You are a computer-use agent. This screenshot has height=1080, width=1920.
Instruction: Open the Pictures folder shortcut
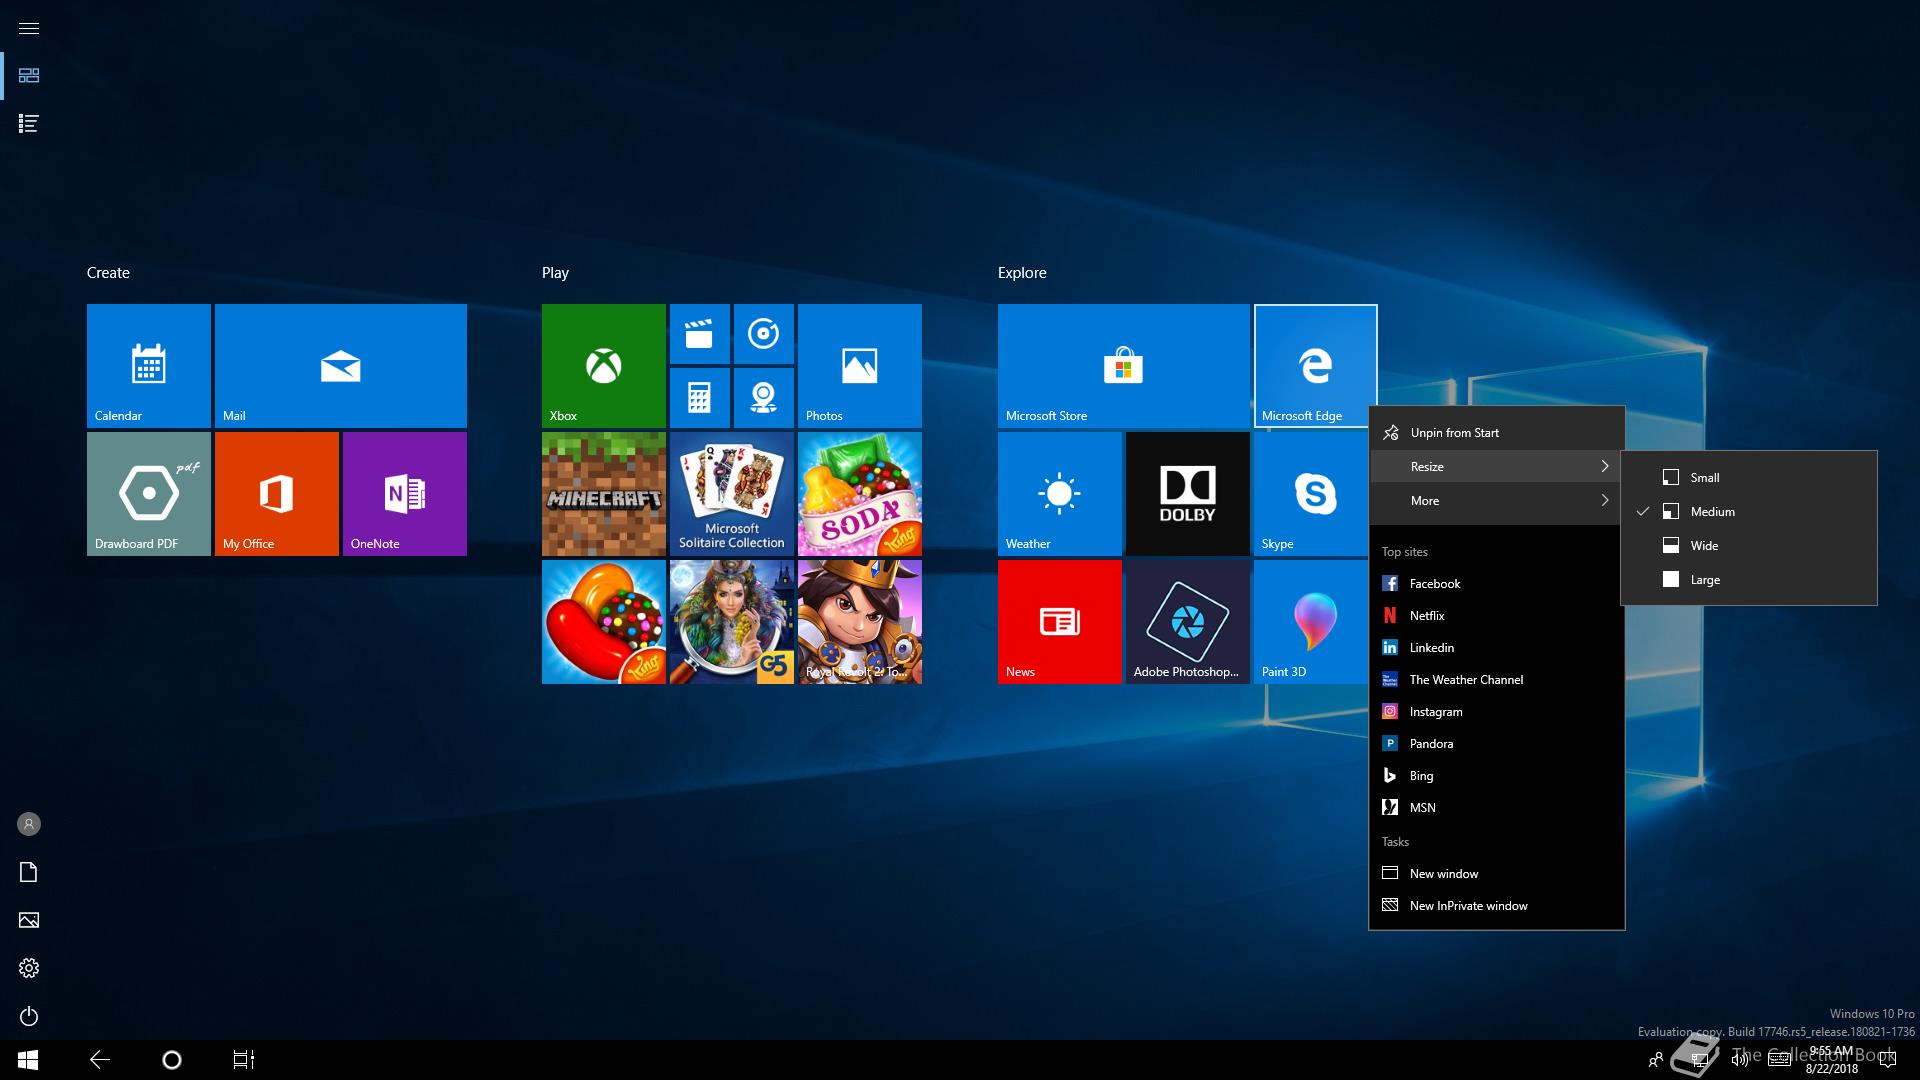[x=29, y=920]
